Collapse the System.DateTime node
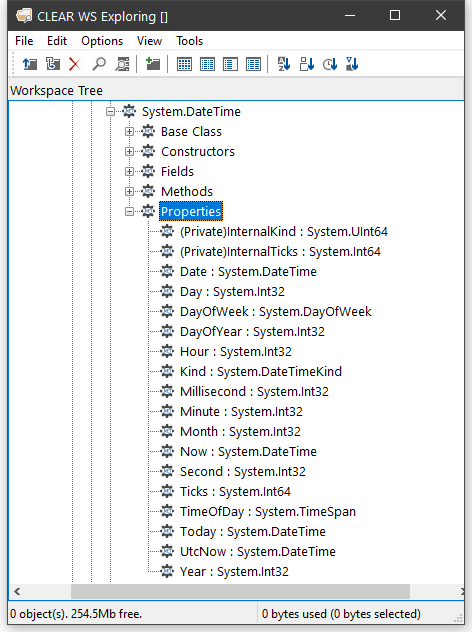This screenshot has height=632, width=472. [110, 111]
